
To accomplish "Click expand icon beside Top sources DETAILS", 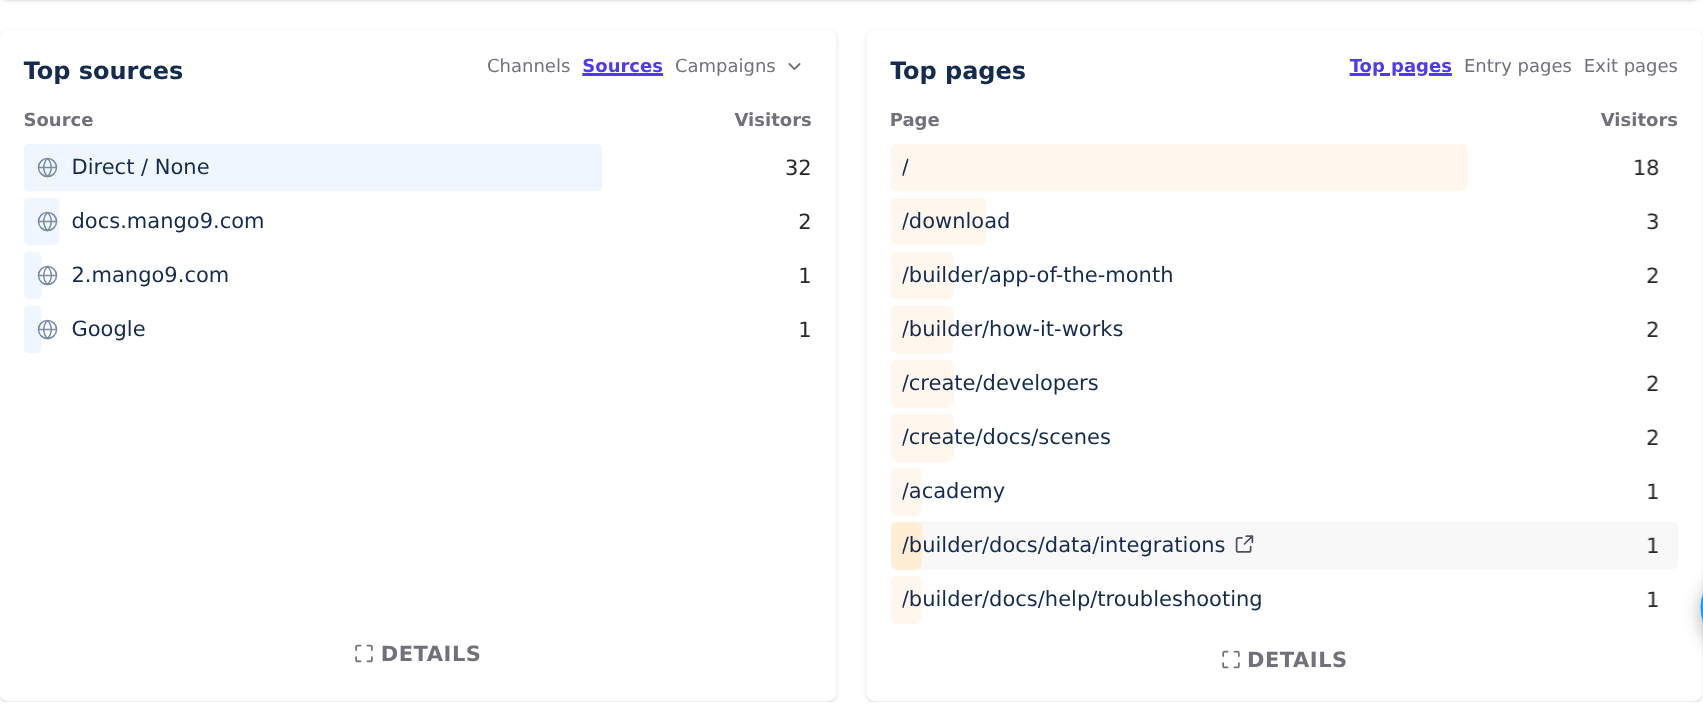I will tap(364, 654).
